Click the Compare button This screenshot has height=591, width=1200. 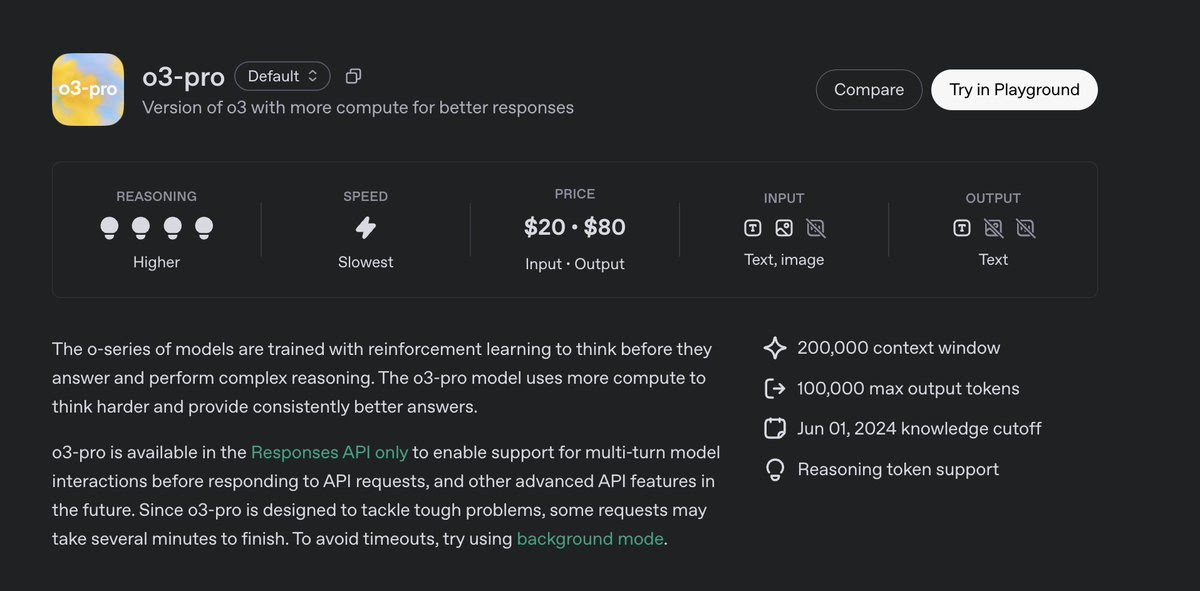coord(868,90)
